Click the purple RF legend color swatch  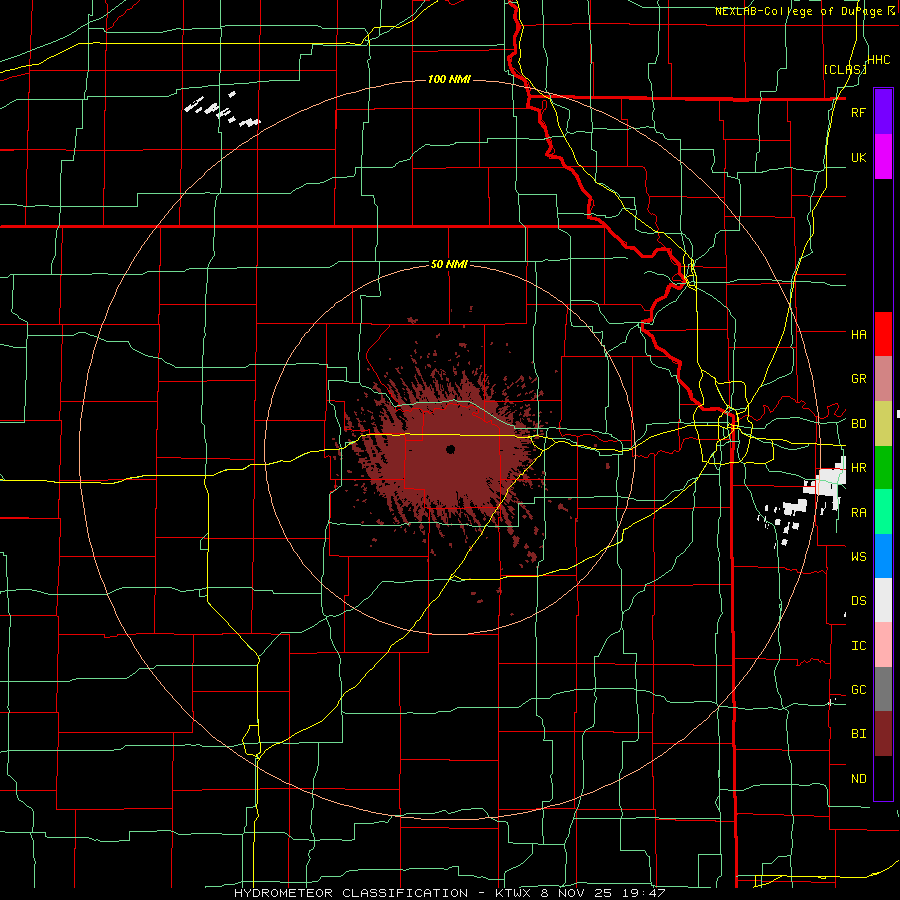(x=883, y=112)
